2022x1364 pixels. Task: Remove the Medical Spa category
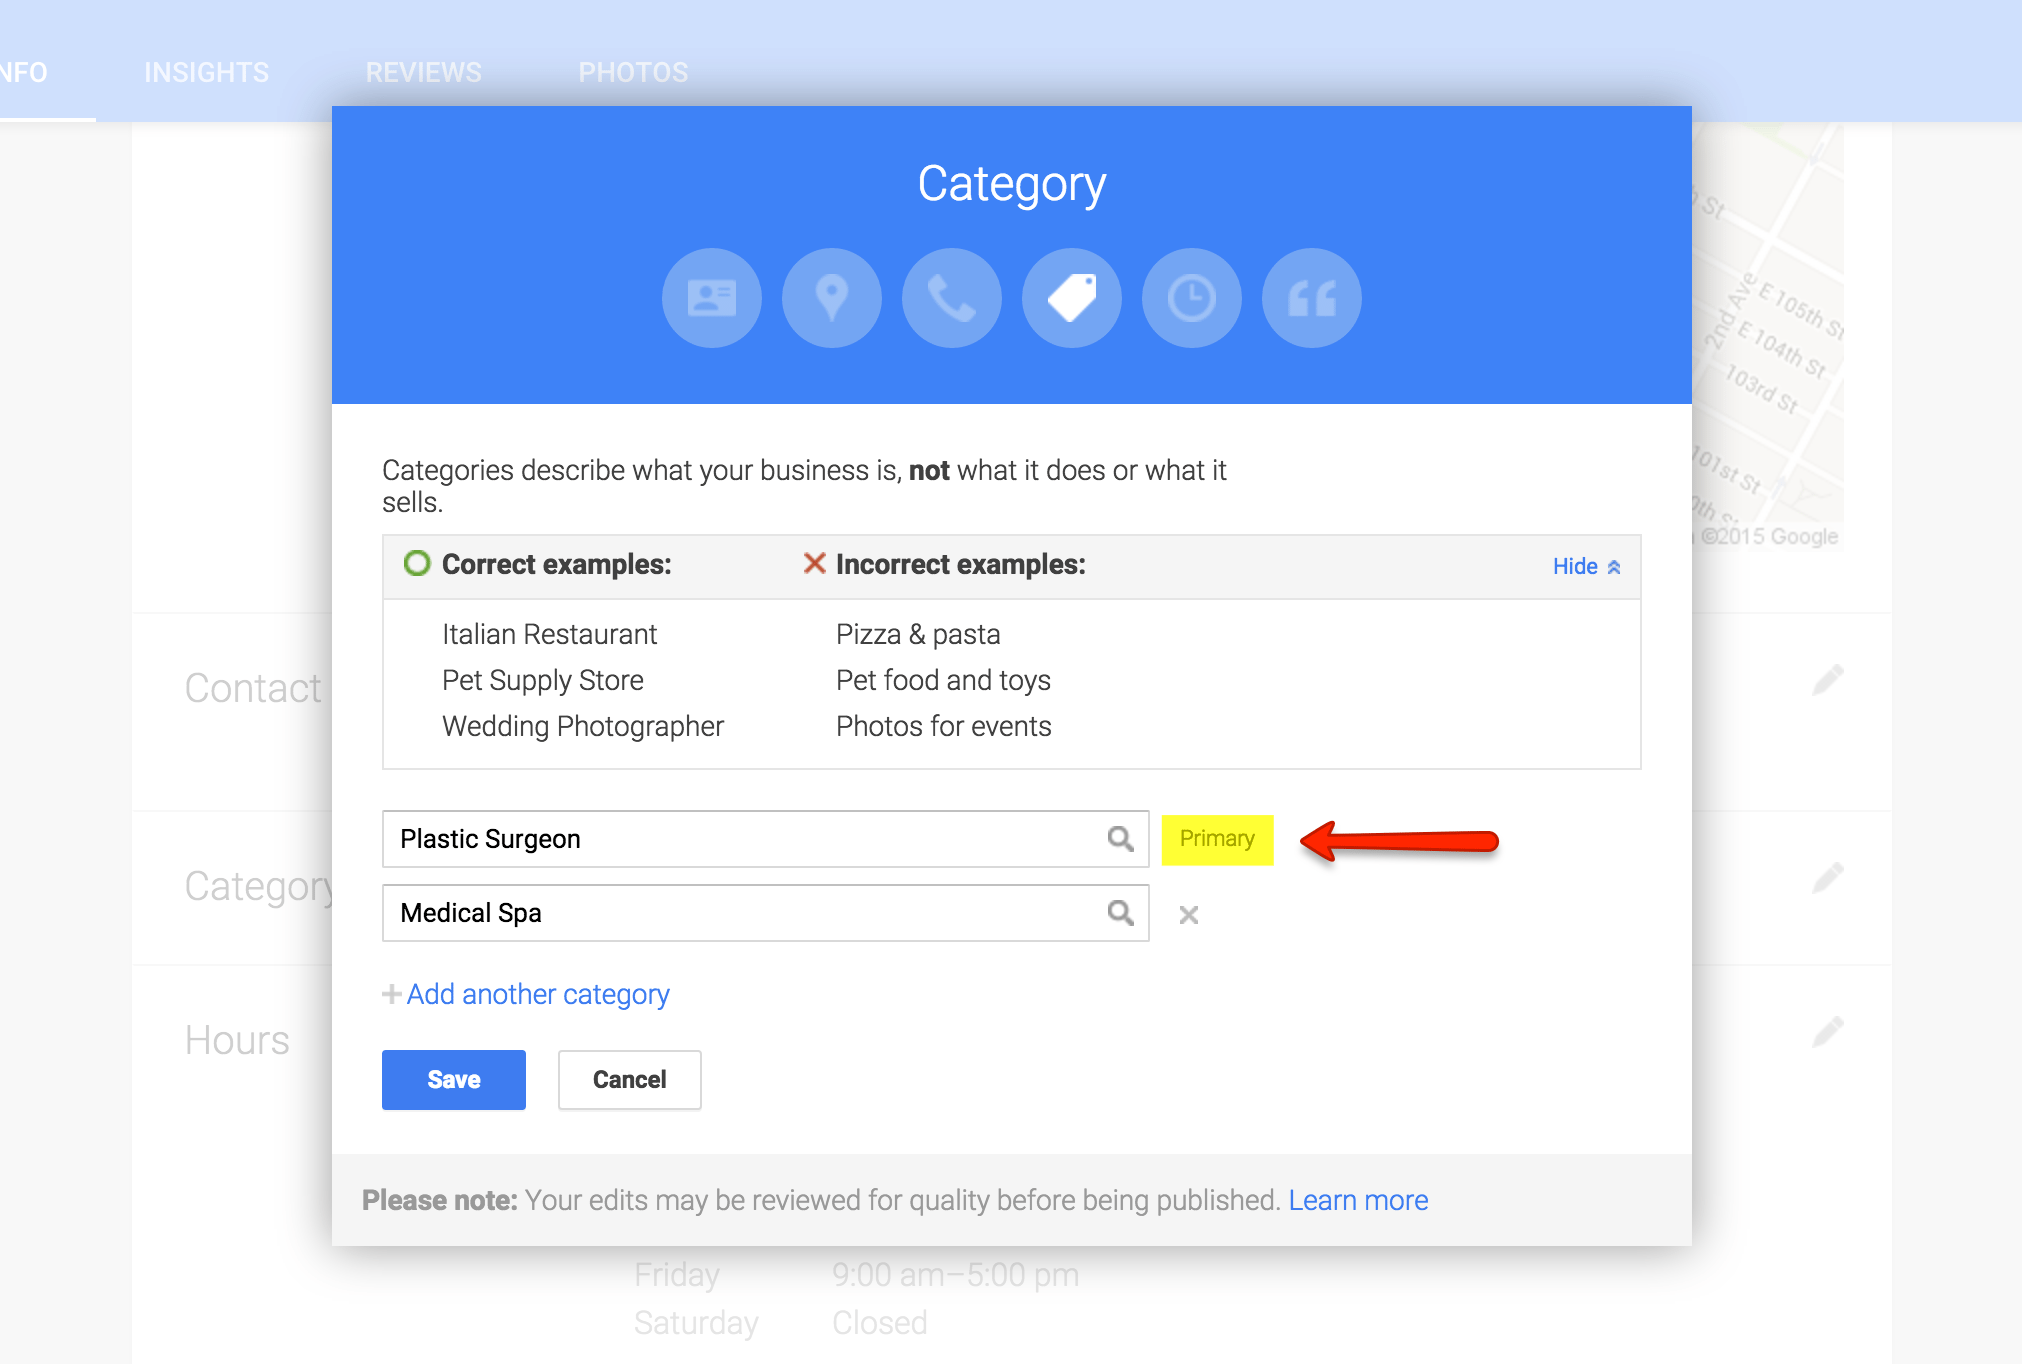click(x=1188, y=914)
